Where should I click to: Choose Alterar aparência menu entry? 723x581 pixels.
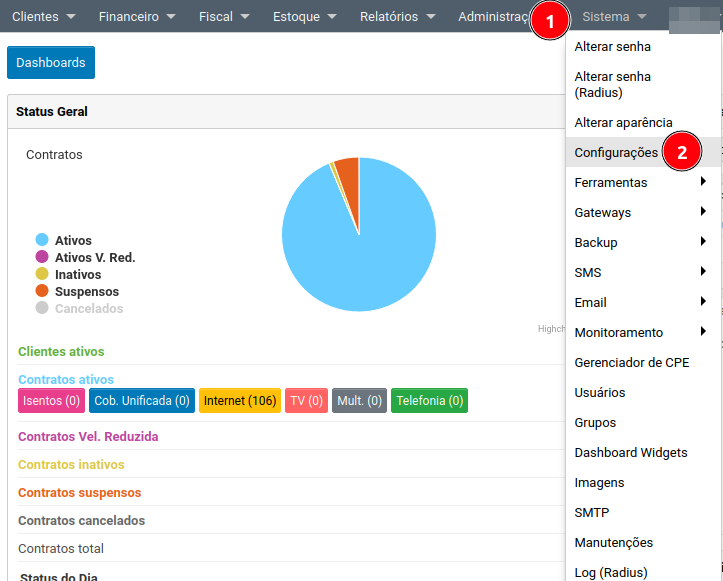pos(623,122)
